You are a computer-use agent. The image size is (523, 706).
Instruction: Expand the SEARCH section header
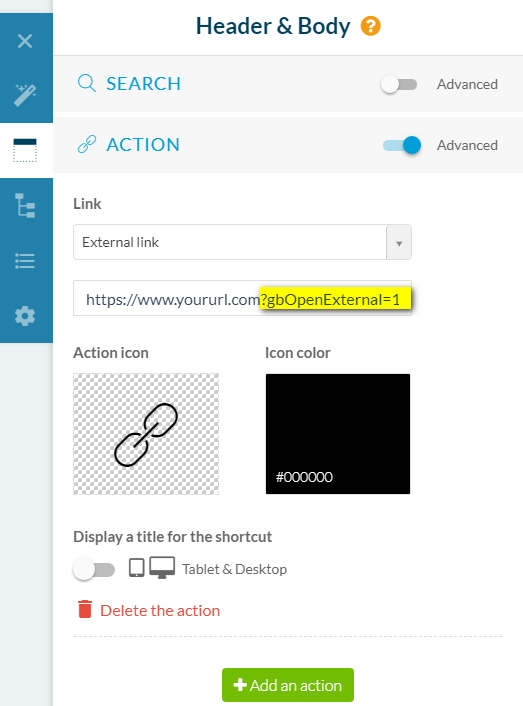(143, 84)
